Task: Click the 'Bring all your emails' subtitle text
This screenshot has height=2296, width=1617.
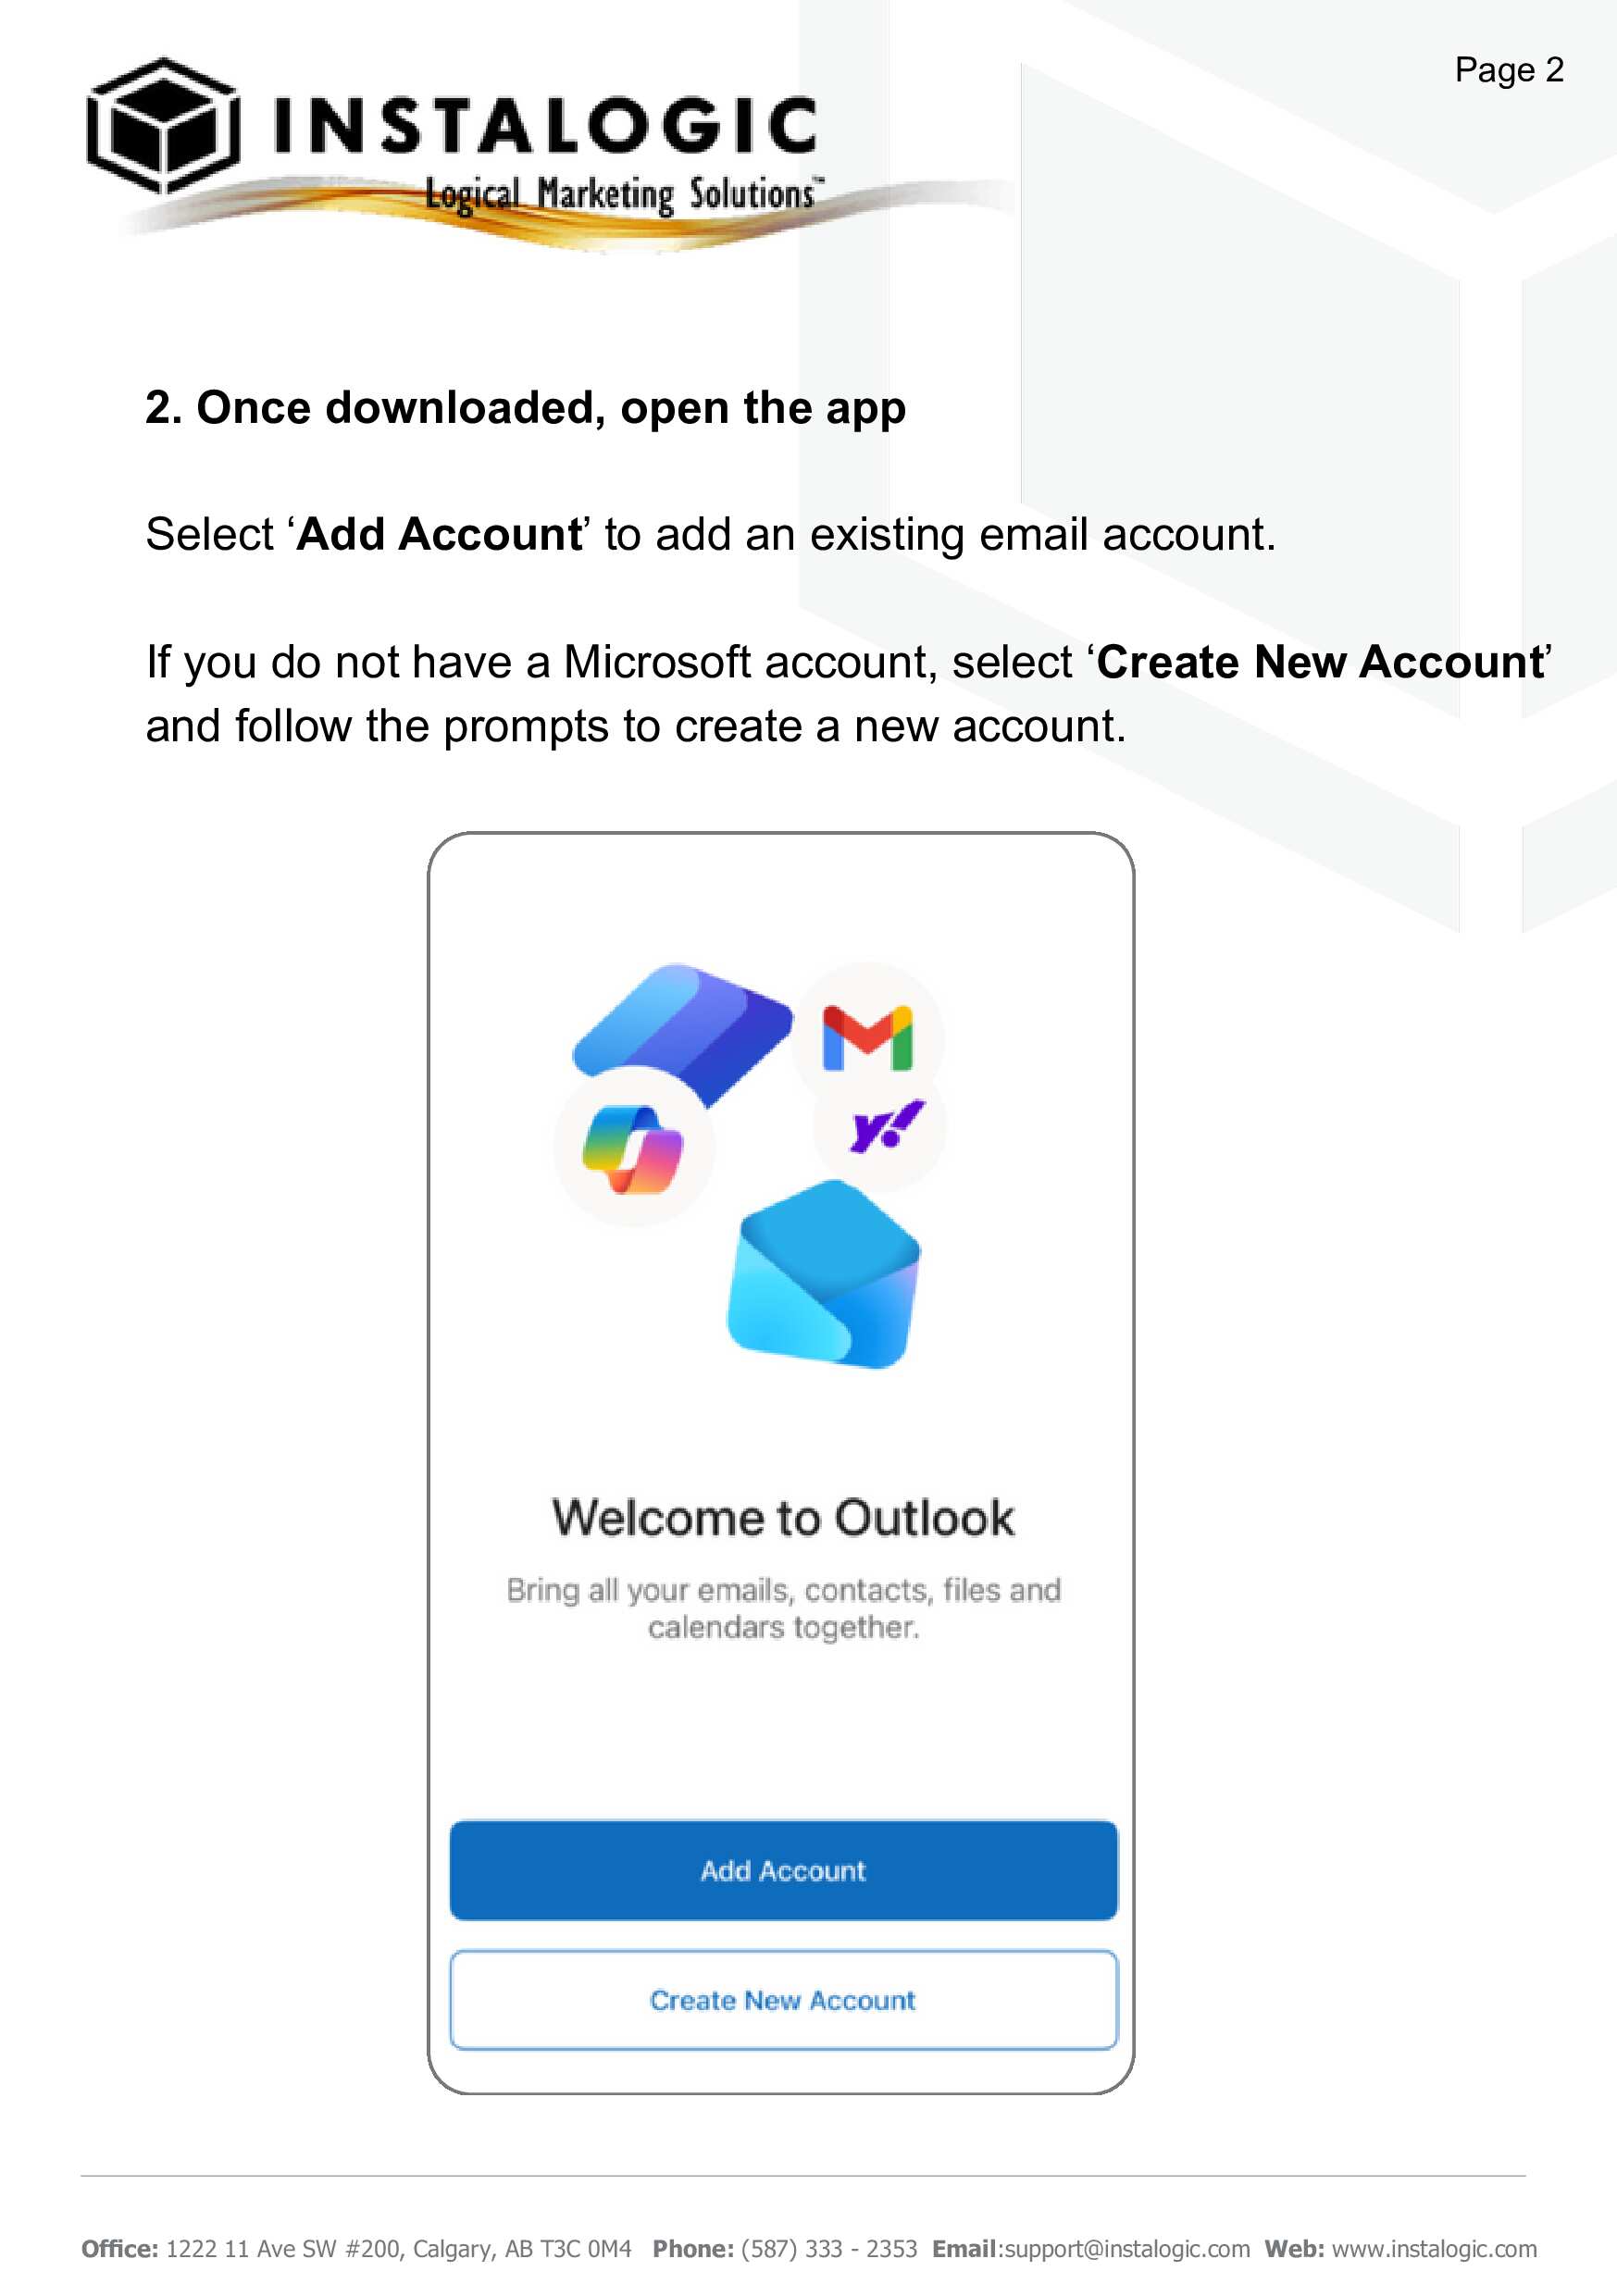Action: pos(783,1608)
